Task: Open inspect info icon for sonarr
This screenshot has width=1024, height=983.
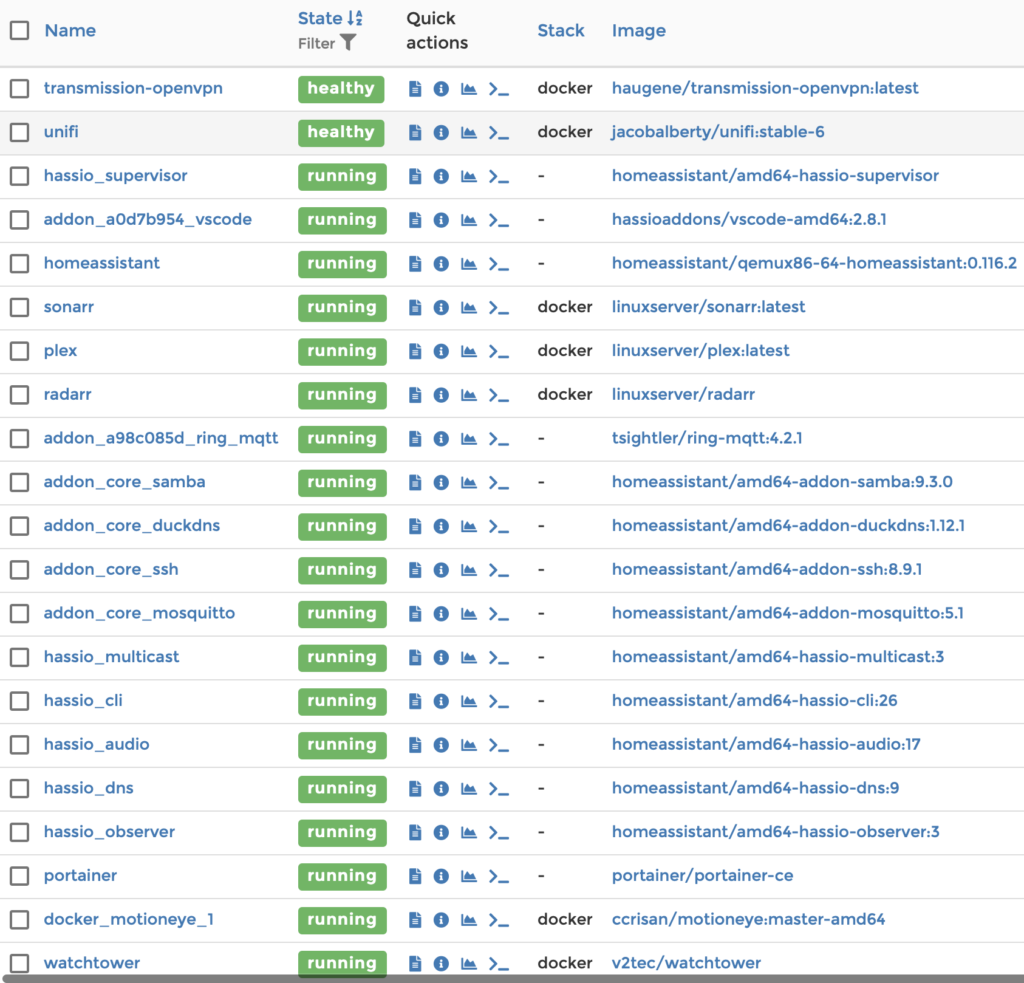Action: tap(441, 308)
